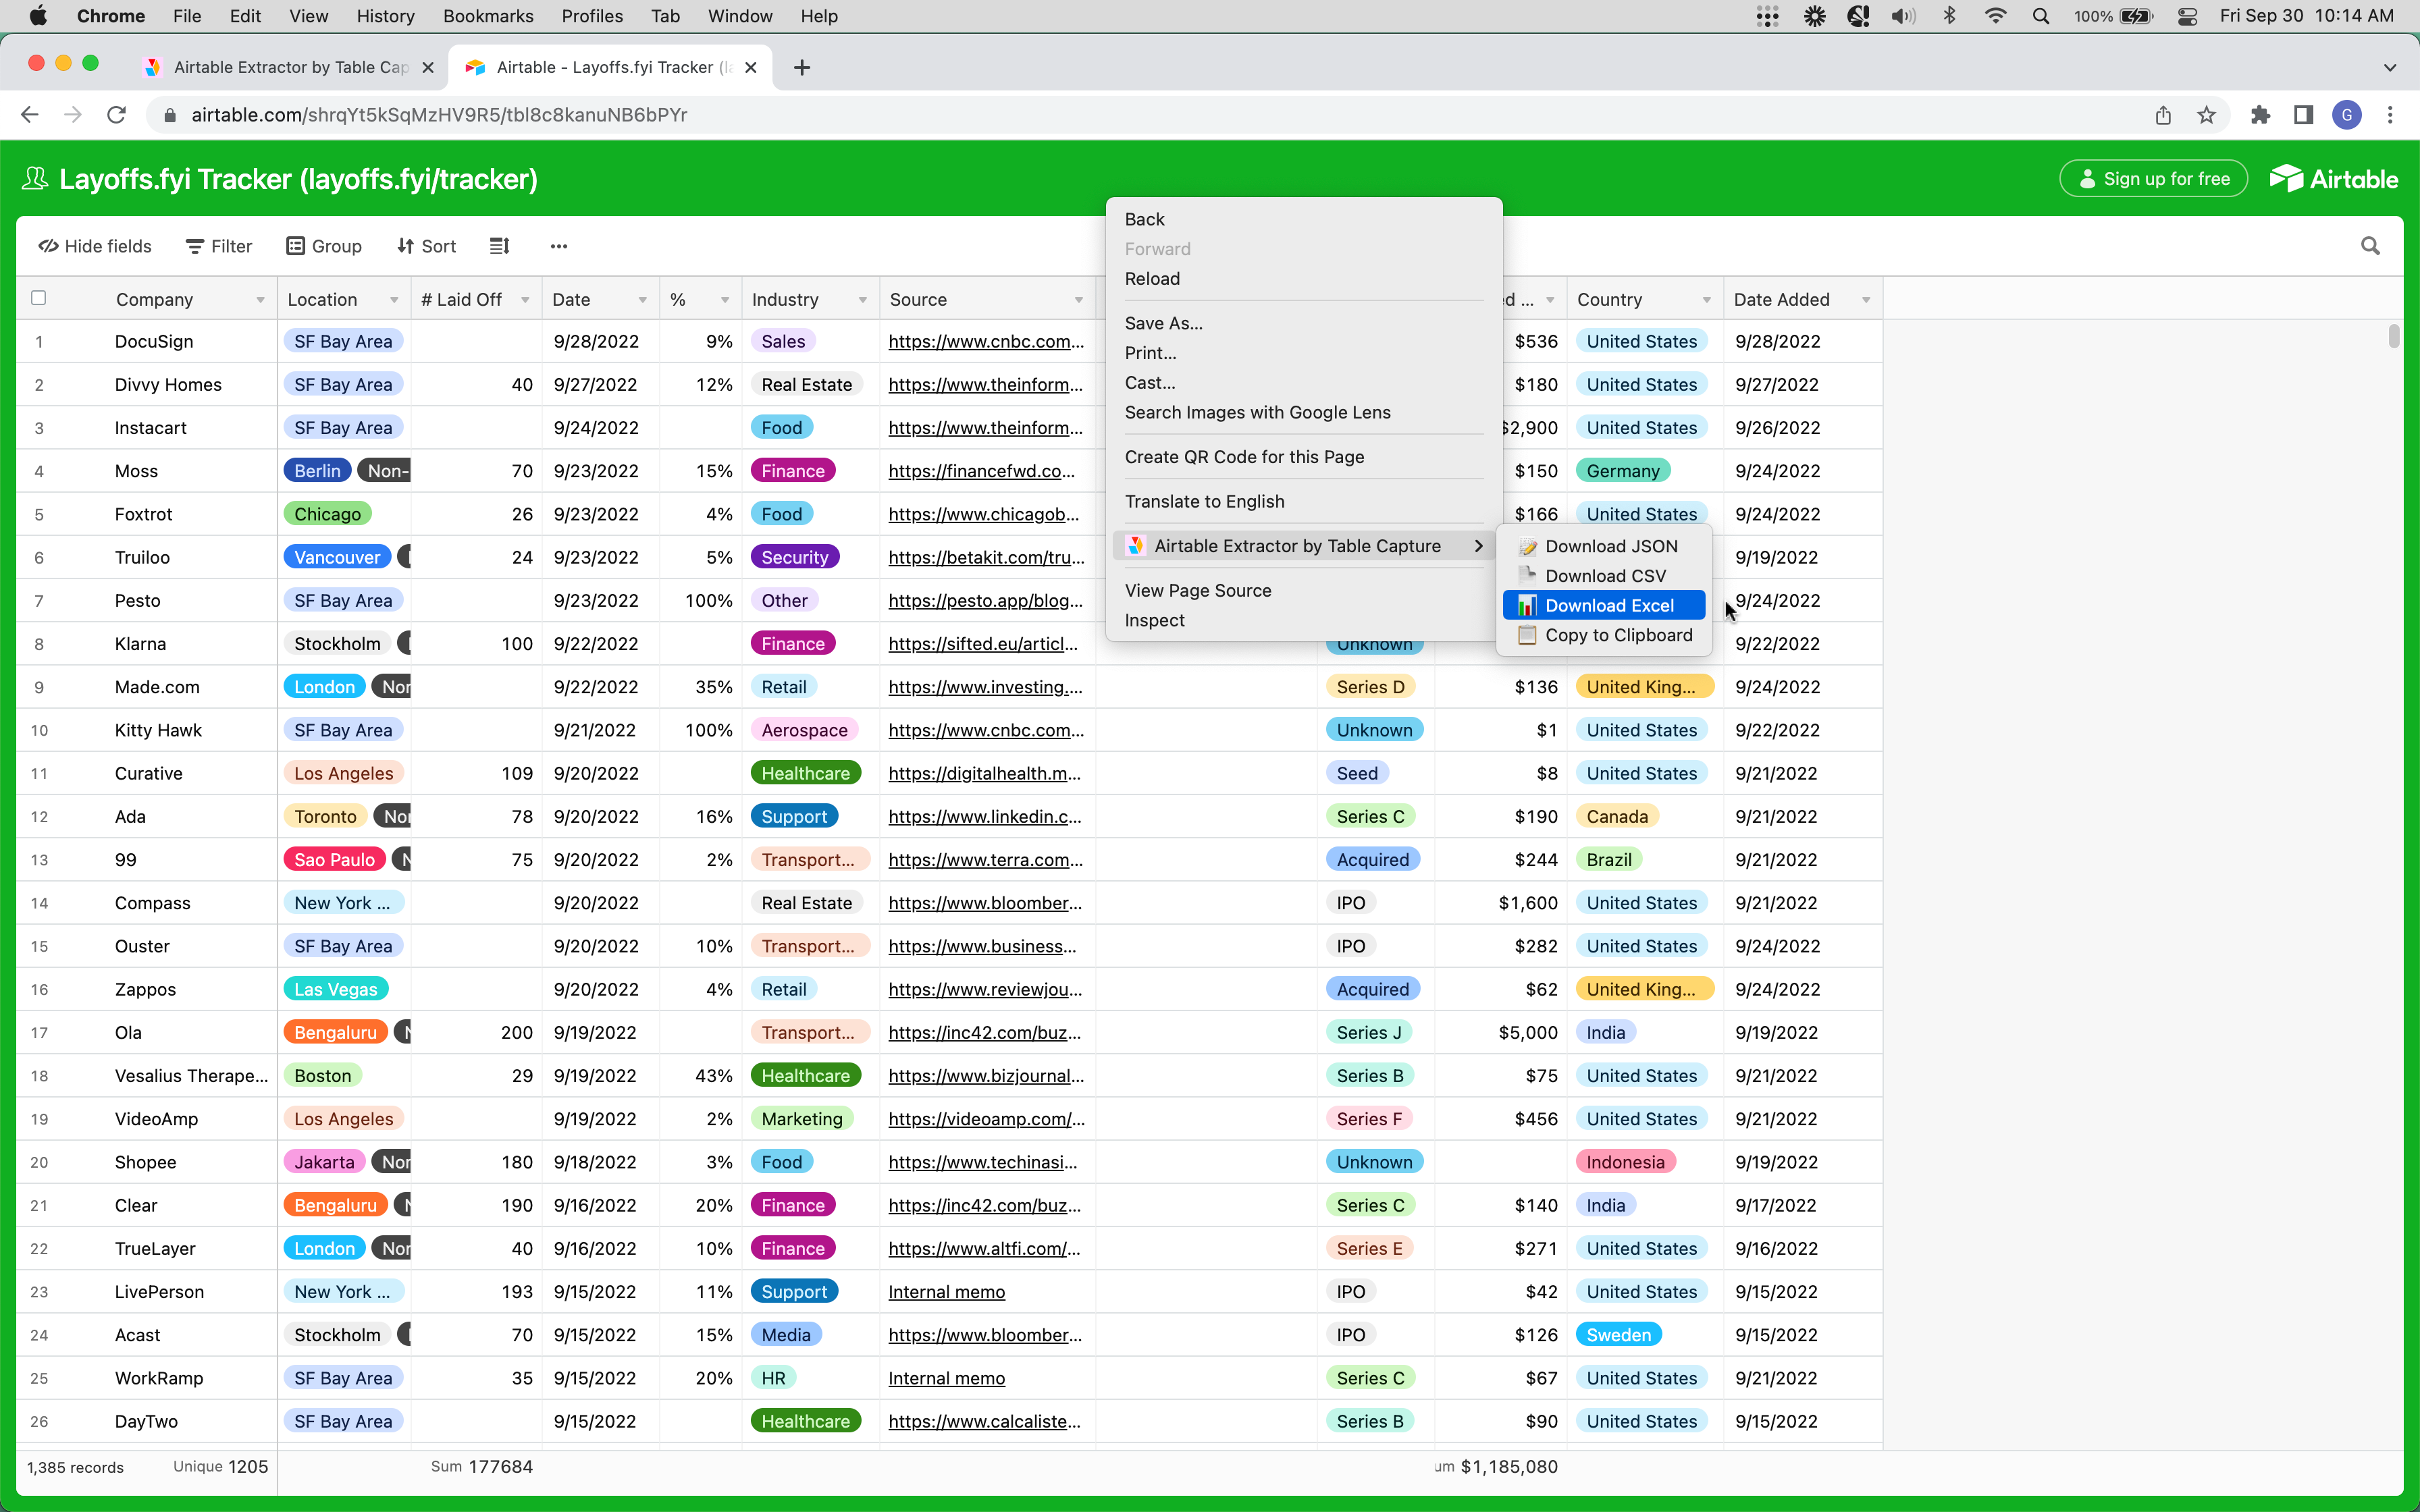The width and height of the screenshot is (2420, 1512).
Task: Open the Company column dropdown arrow
Action: pyautogui.click(x=260, y=300)
